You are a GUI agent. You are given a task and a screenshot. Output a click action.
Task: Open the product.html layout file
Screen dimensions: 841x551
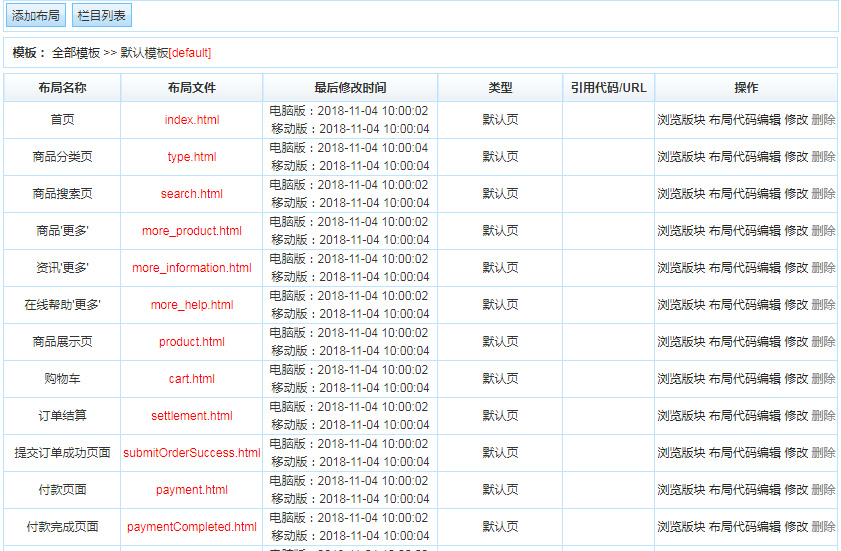click(x=192, y=342)
